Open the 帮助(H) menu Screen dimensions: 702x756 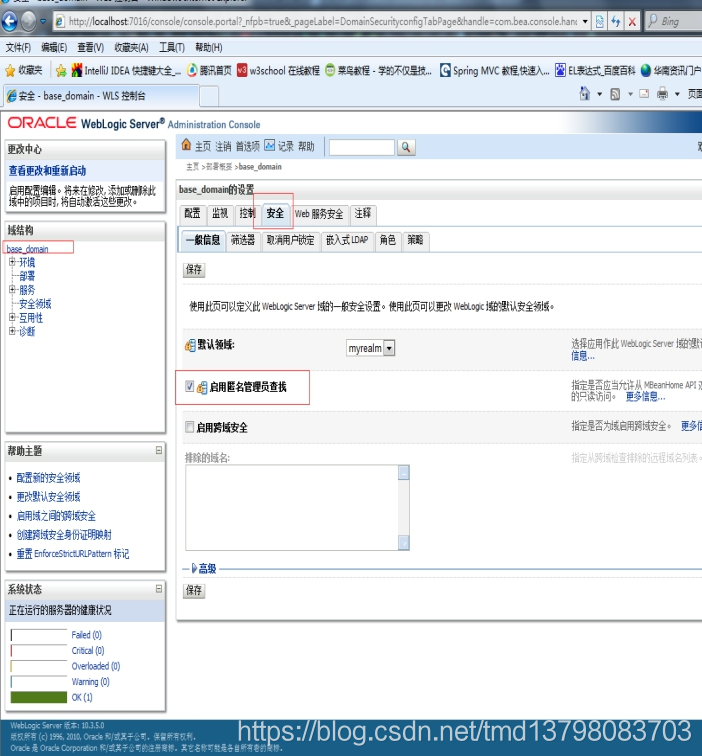(209, 47)
